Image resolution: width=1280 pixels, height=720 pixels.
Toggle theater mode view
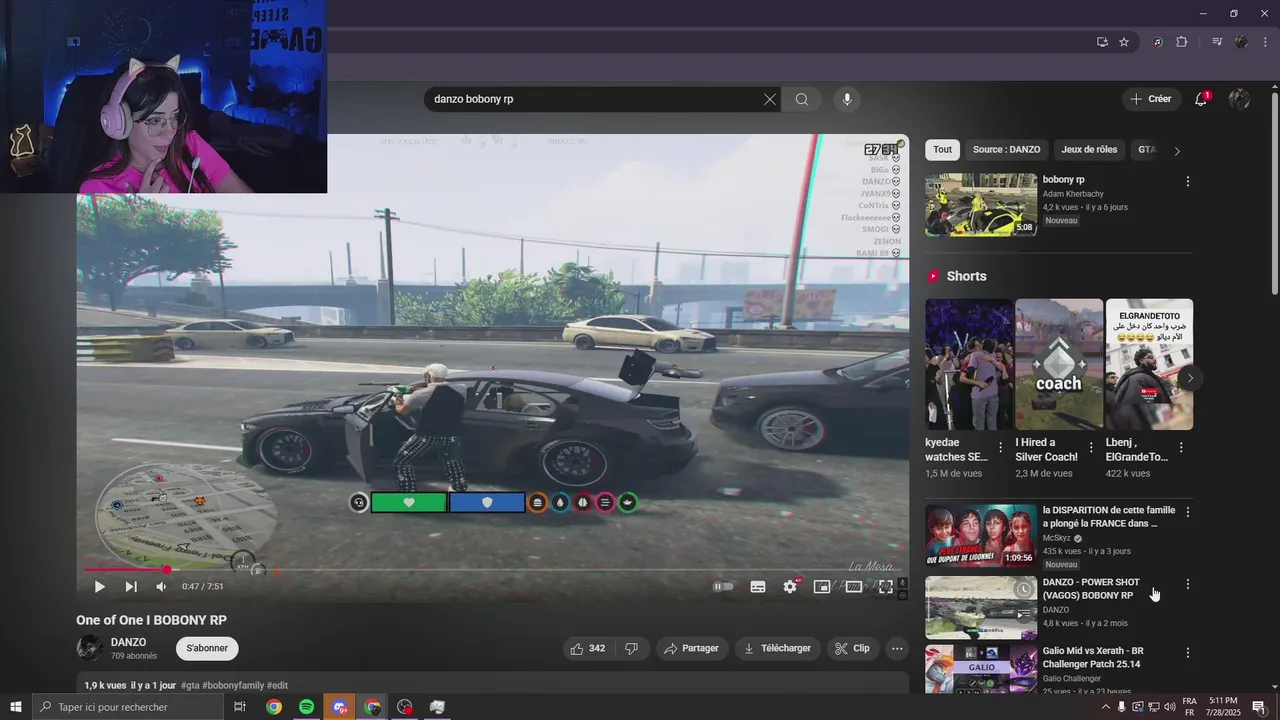[854, 587]
